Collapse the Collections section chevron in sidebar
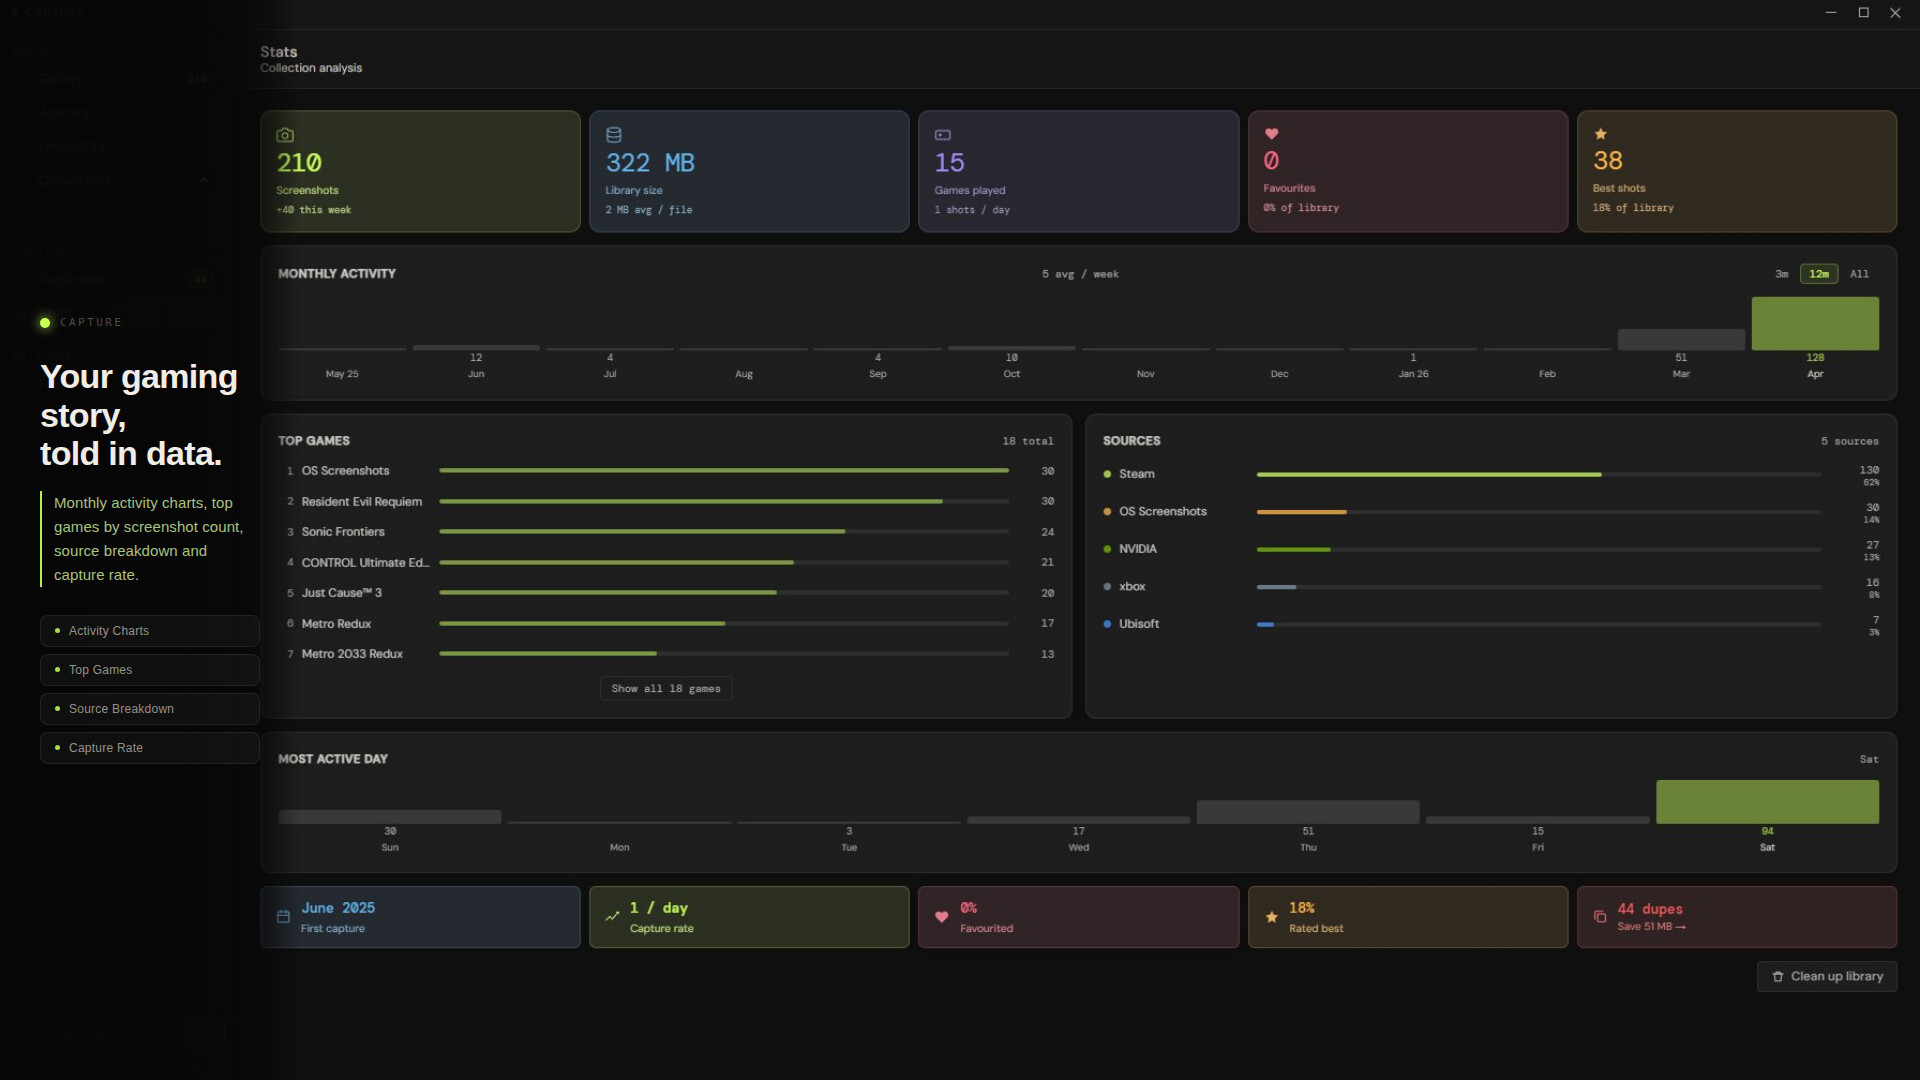This screenshot has height=1080, width=1920. tap(204, 181)
